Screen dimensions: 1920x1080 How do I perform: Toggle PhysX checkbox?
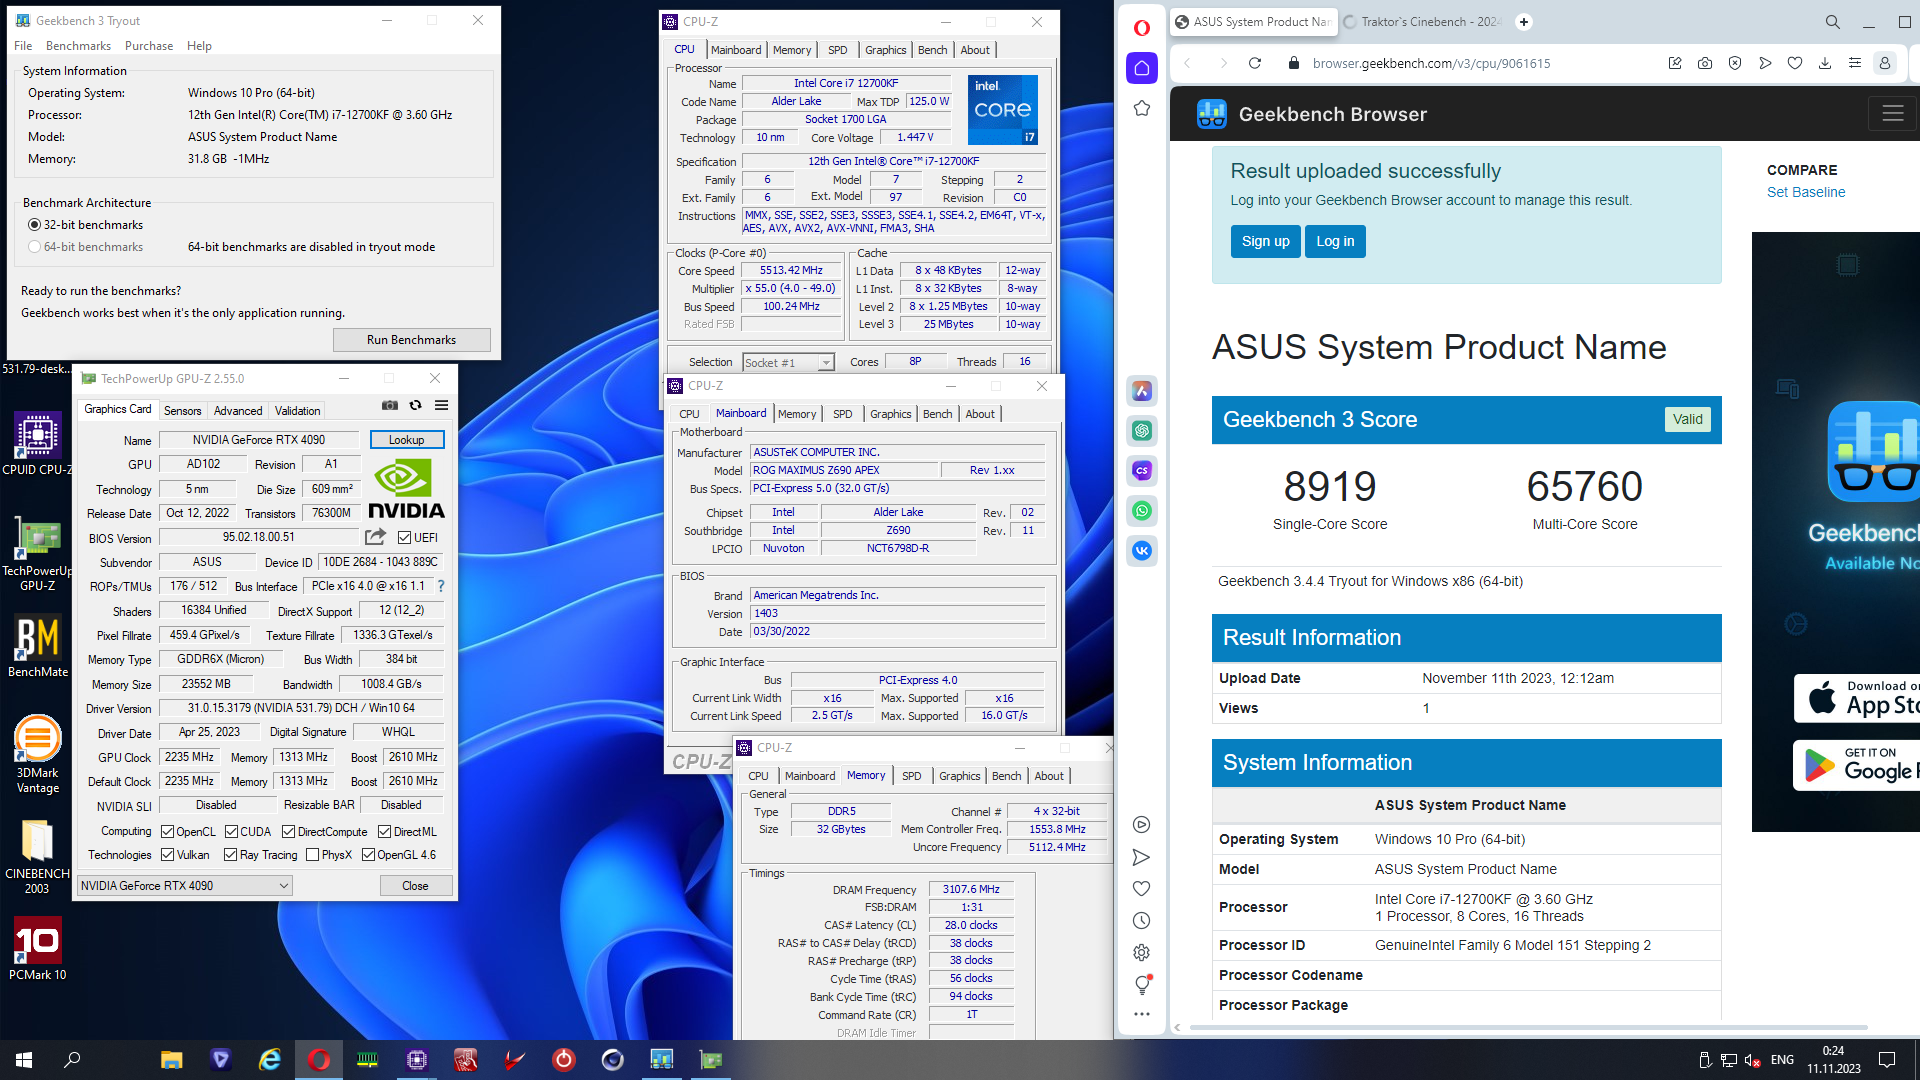coord(313,855)
